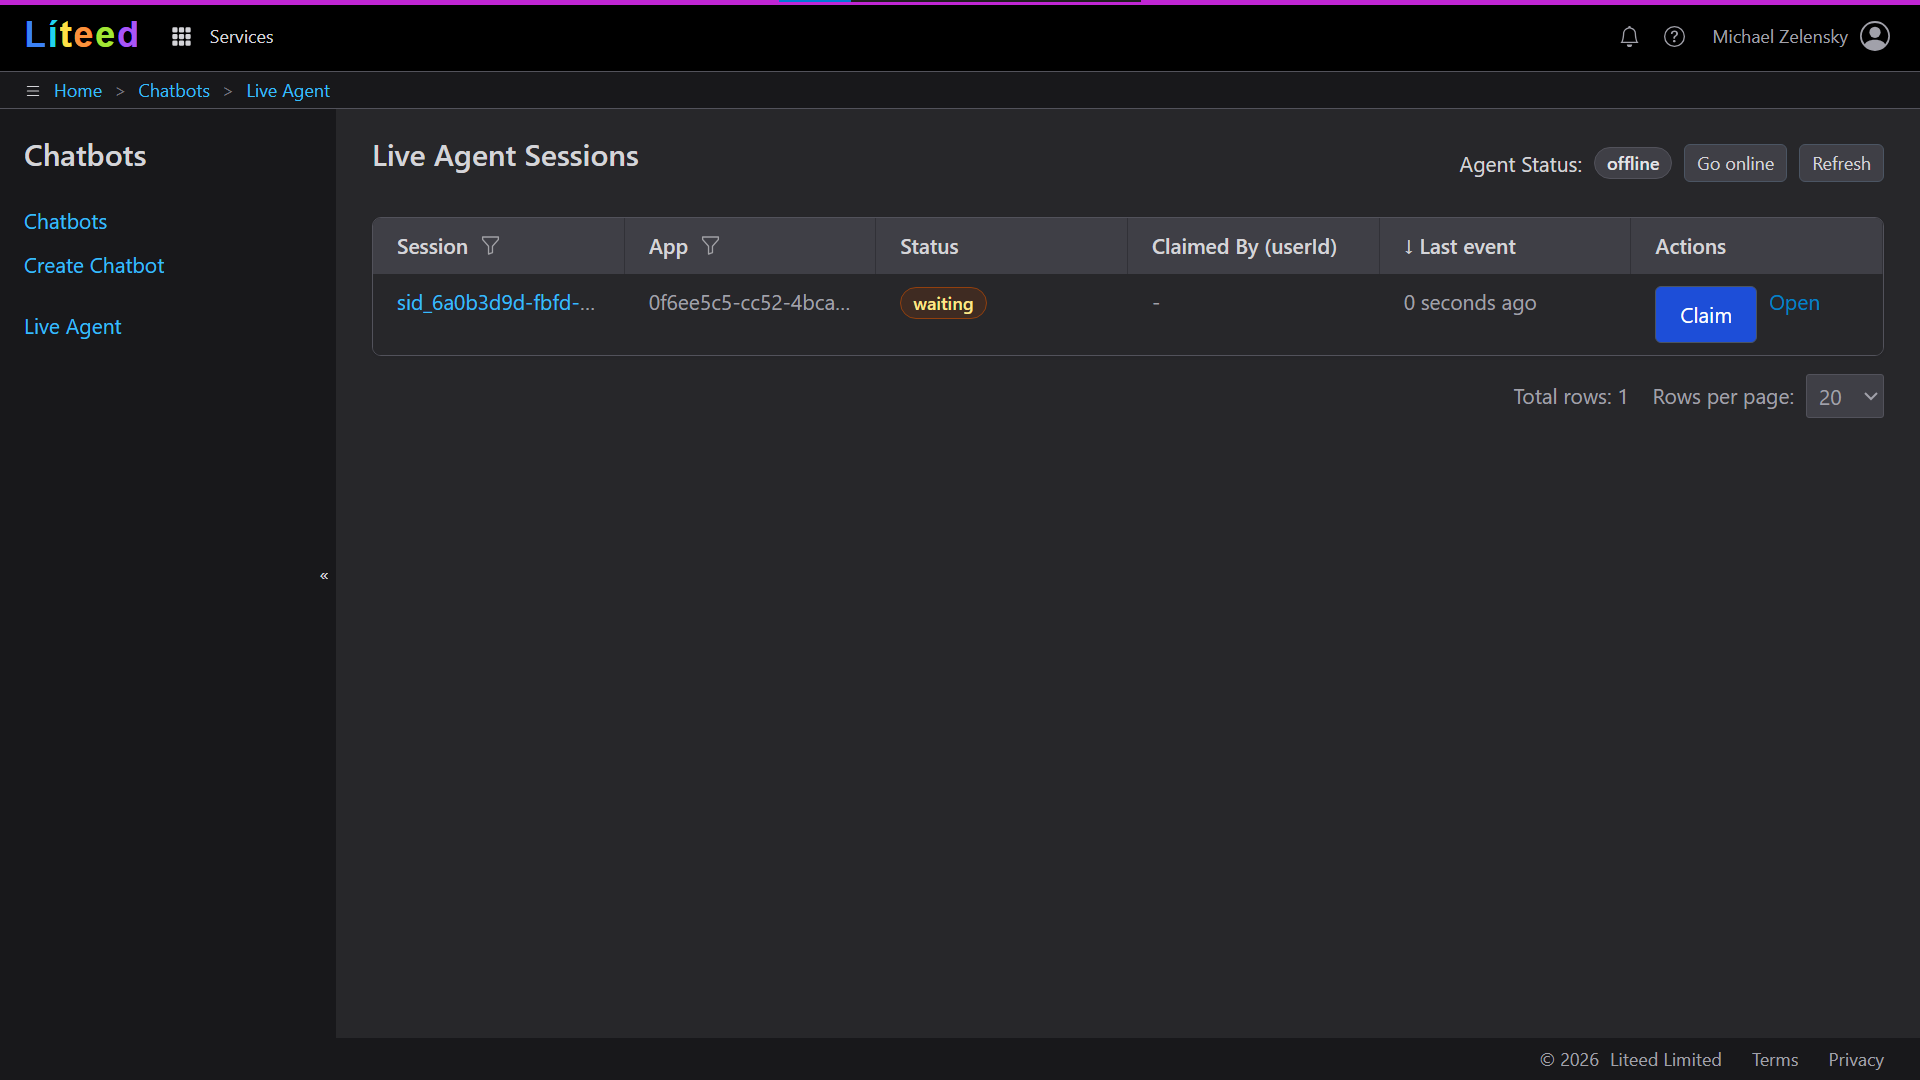
Task: Open the Services grid icon
Action: click(181, 37)
